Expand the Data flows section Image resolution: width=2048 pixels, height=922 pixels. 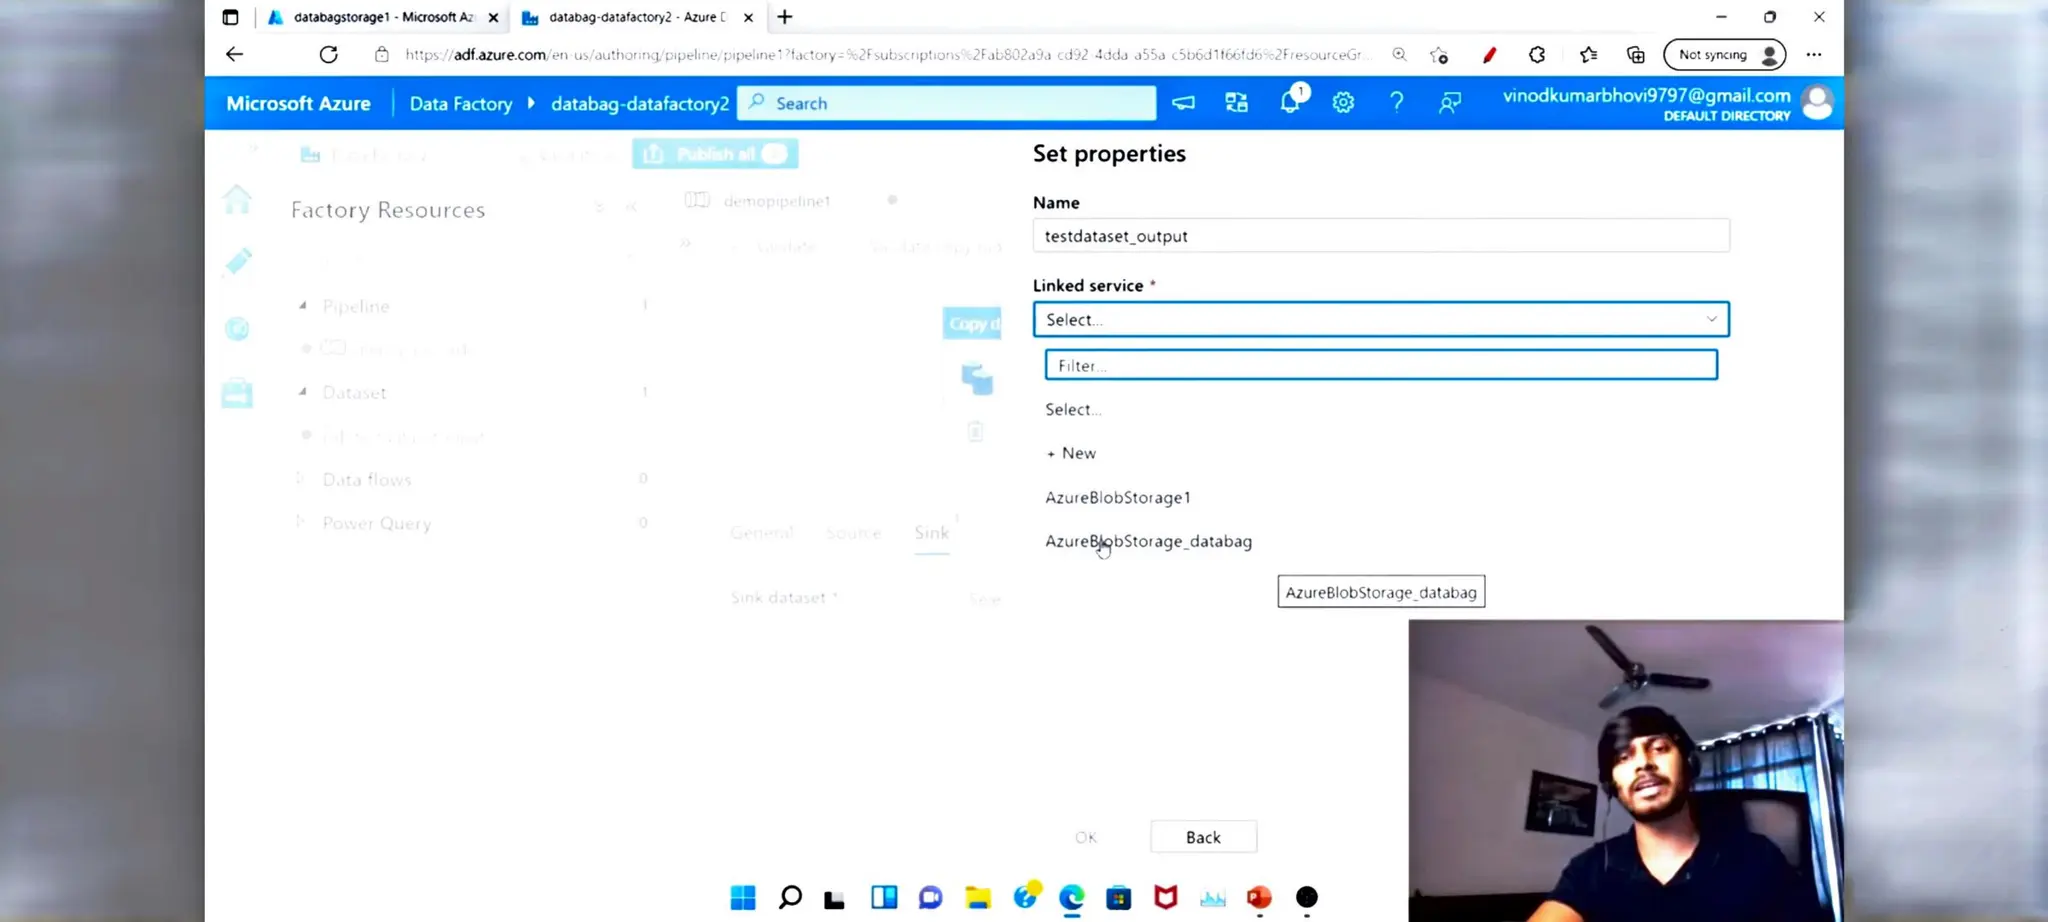pyautogui.click(x=300, y=478)
